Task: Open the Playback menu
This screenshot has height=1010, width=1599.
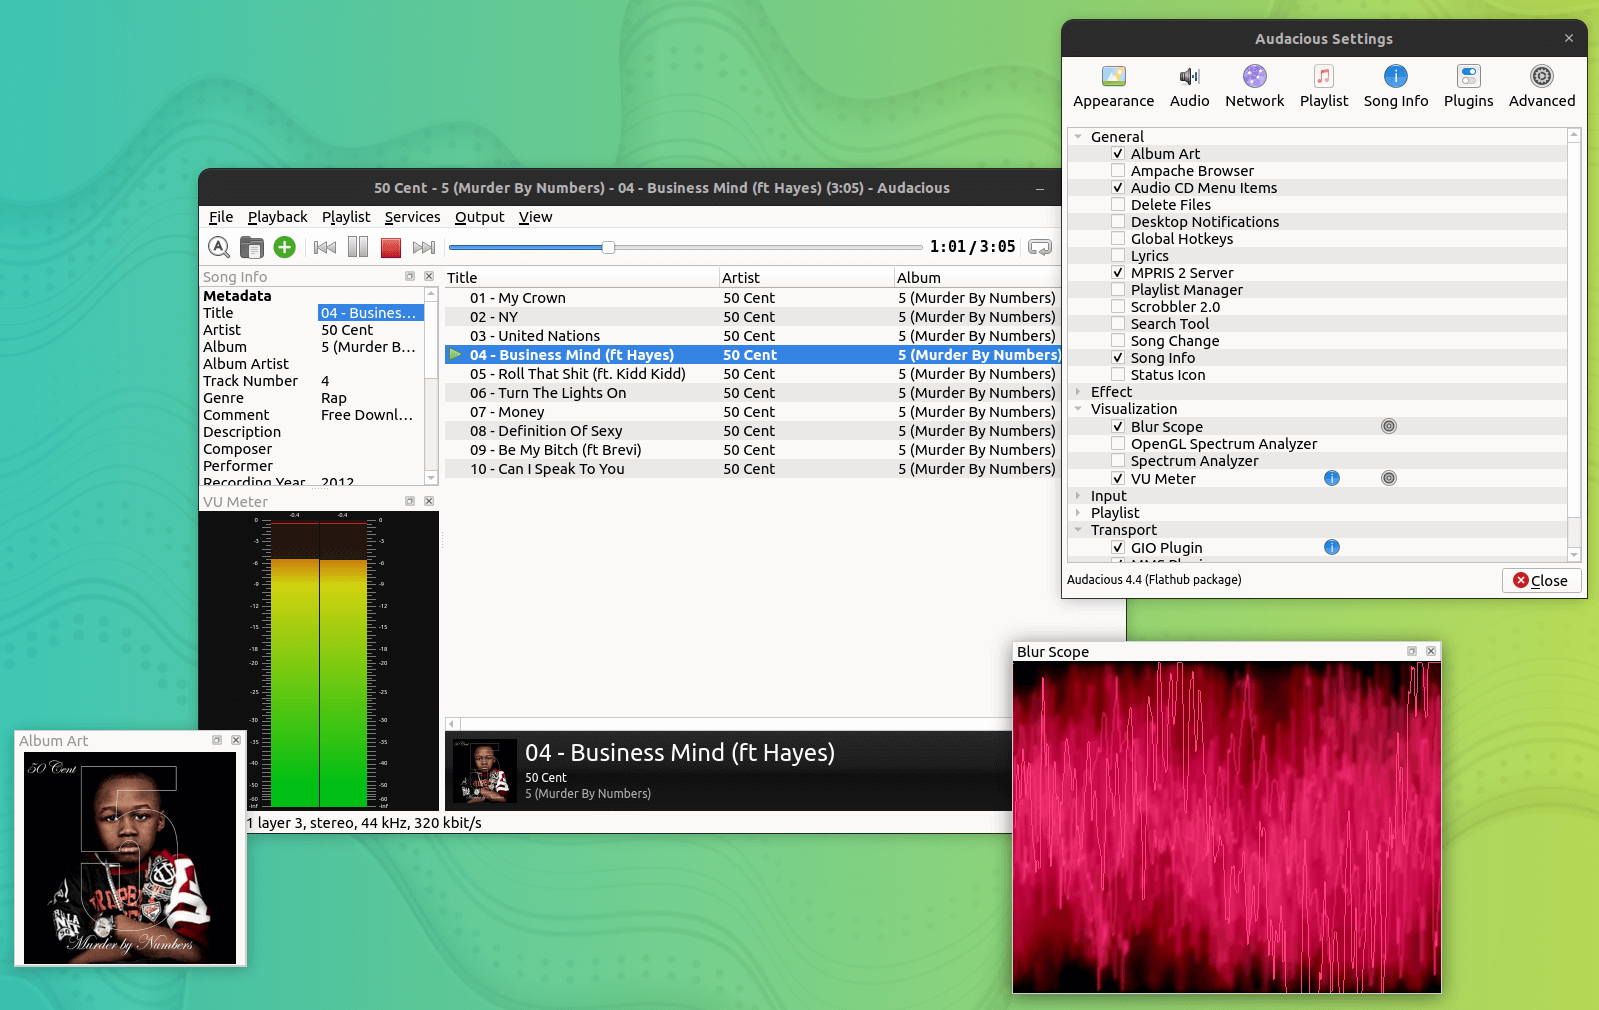Action: coord(278,217)
